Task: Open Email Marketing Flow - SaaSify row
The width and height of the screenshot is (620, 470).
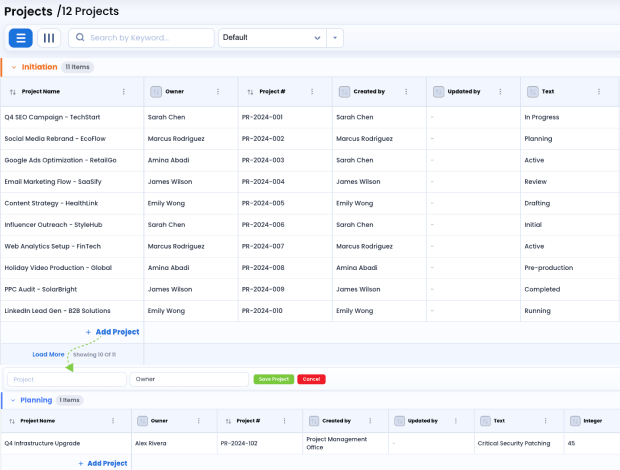Action: (53, 182)
